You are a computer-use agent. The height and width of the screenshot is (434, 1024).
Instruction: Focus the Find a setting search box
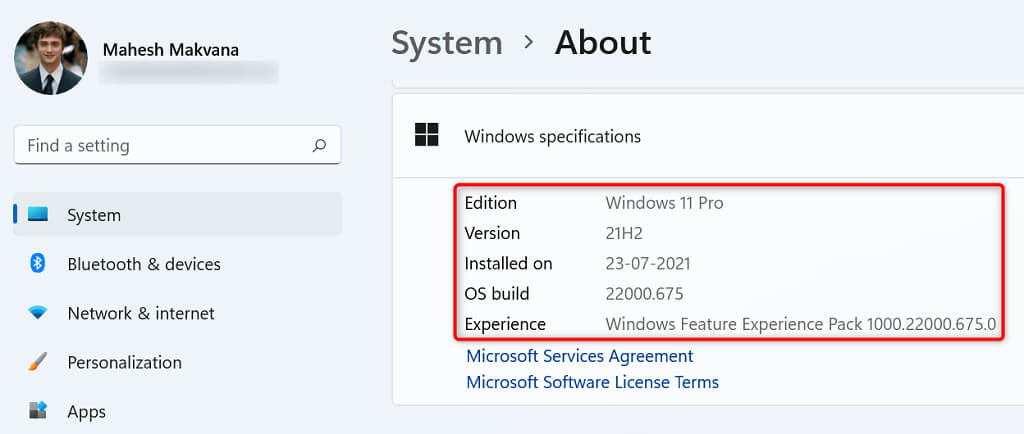coord(160,145)
